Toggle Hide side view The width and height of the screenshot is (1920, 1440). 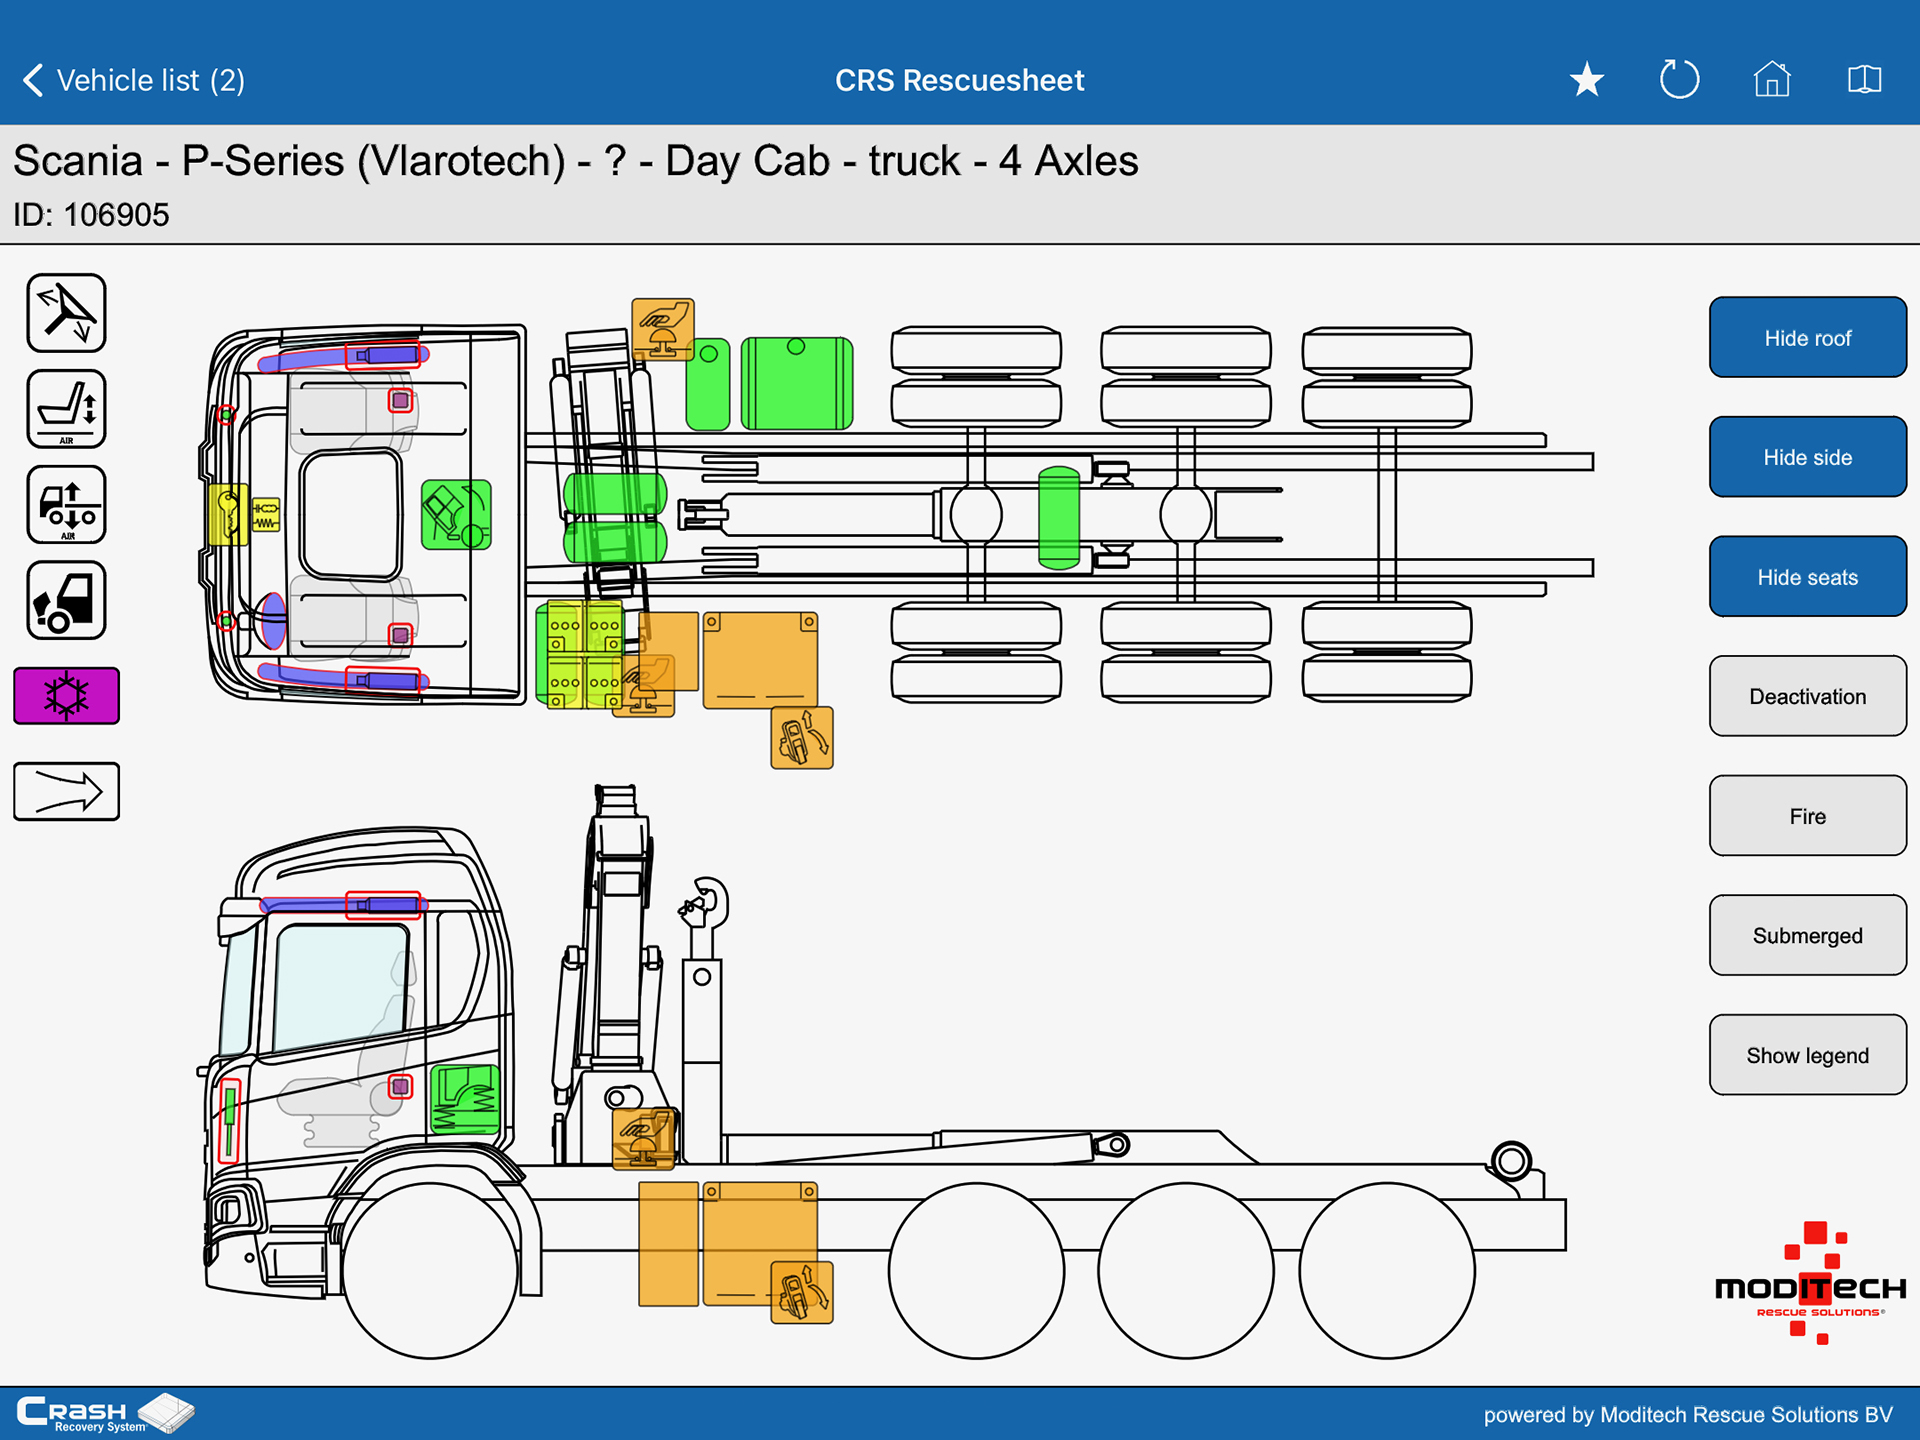point(1807,457)
